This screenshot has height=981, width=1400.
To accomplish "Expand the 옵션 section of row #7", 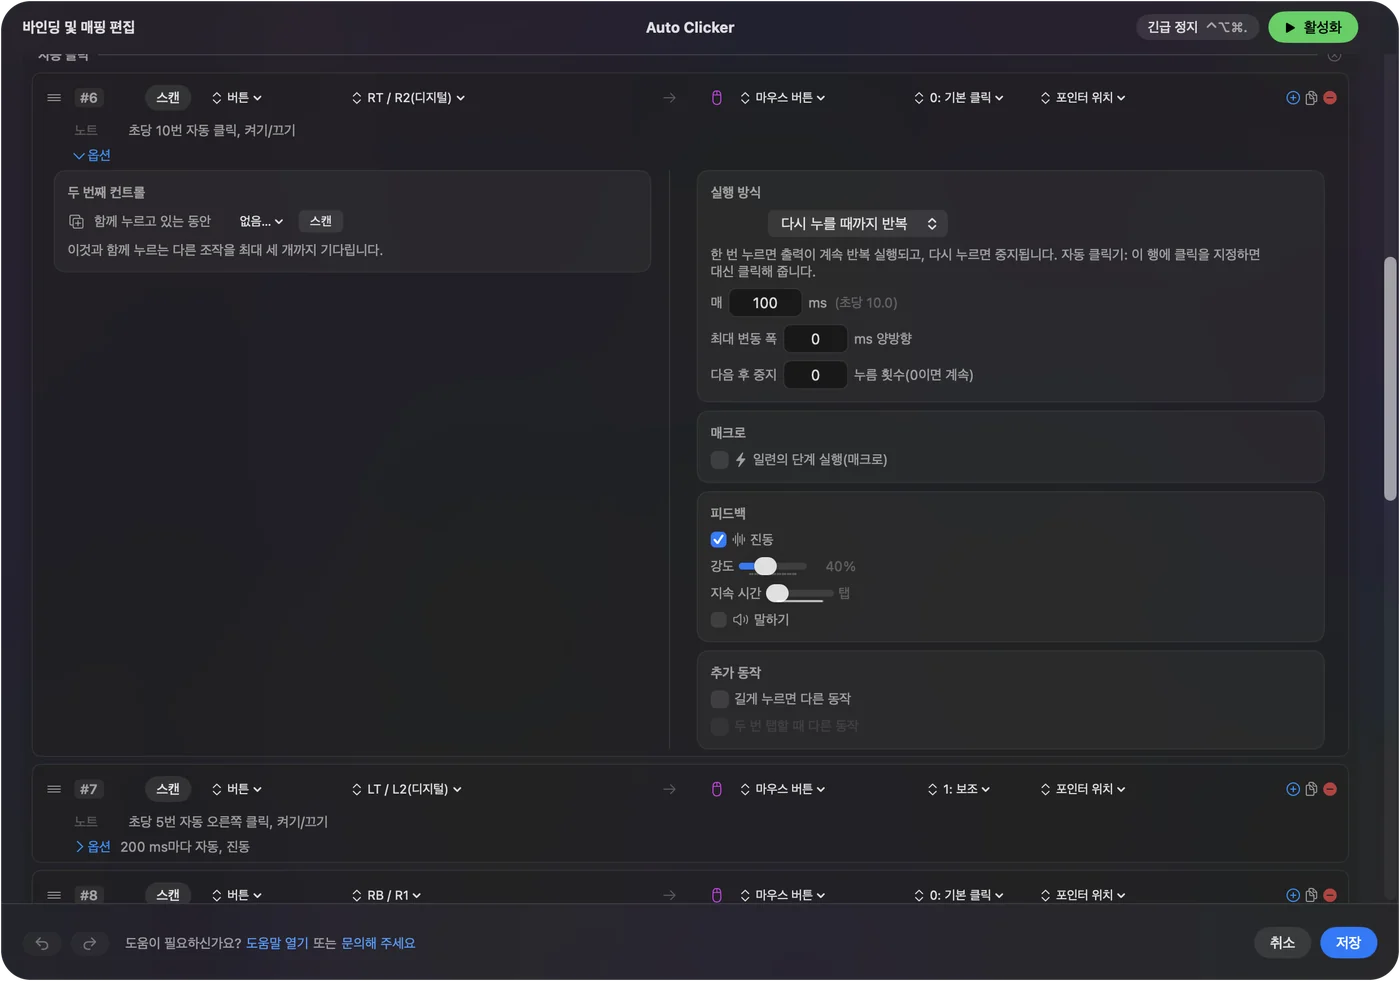I will pos(92,847).
